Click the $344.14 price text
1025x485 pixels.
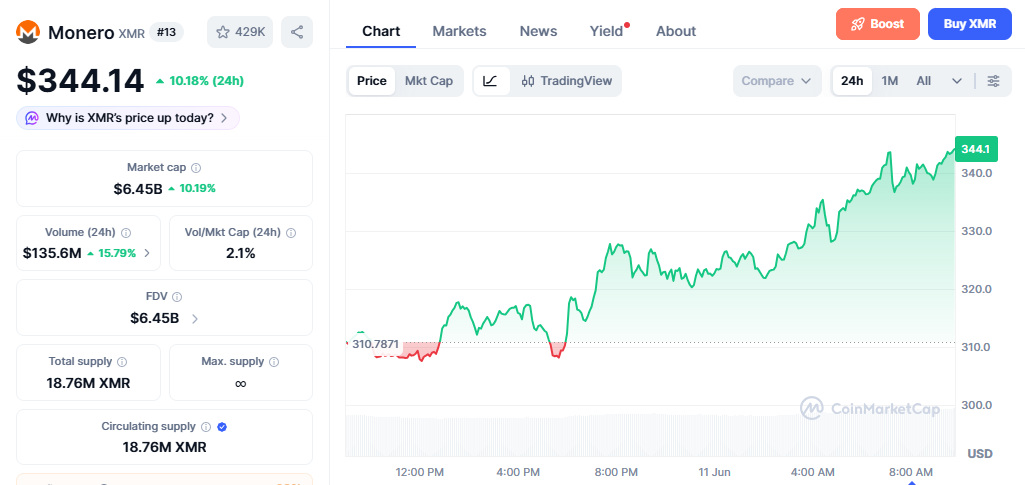(x=80, y=81)
